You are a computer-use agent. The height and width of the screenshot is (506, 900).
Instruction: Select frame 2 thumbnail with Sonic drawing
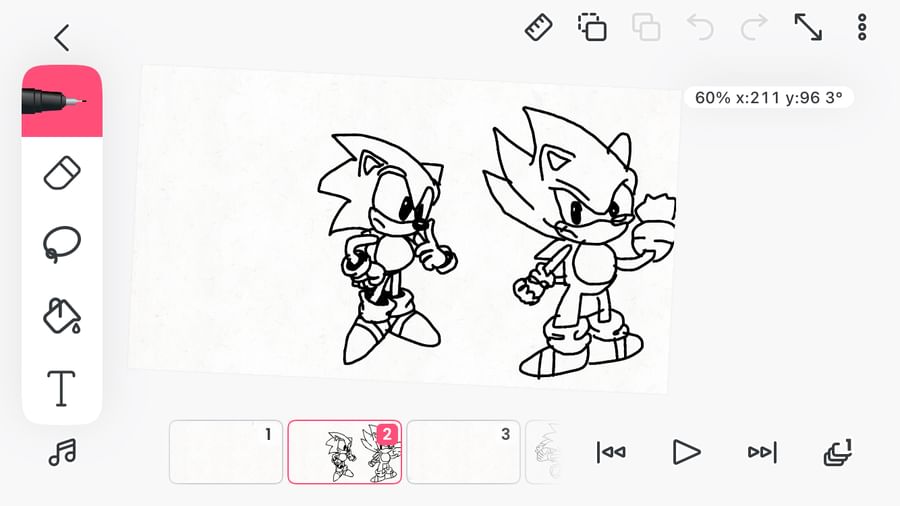(x=344, y=452)
